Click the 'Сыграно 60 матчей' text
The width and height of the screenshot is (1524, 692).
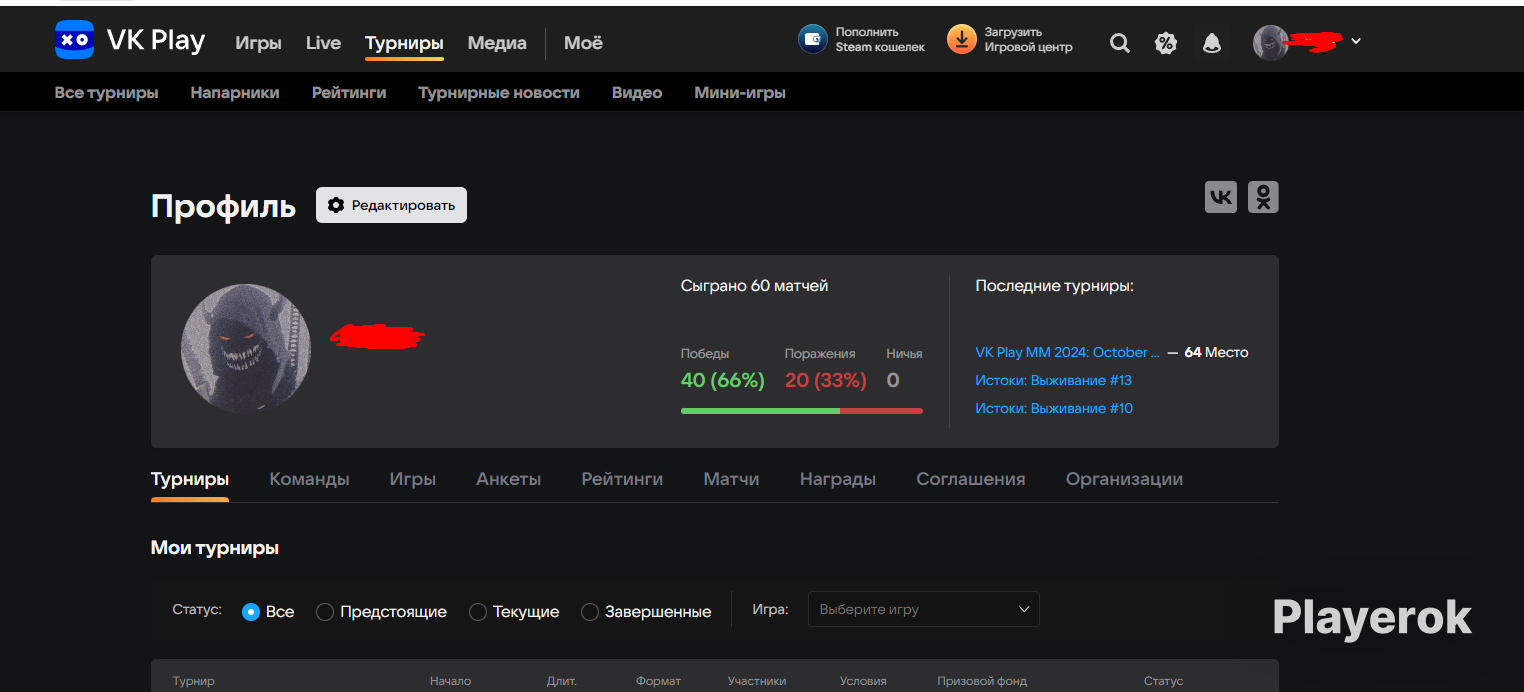pos(754,286)
